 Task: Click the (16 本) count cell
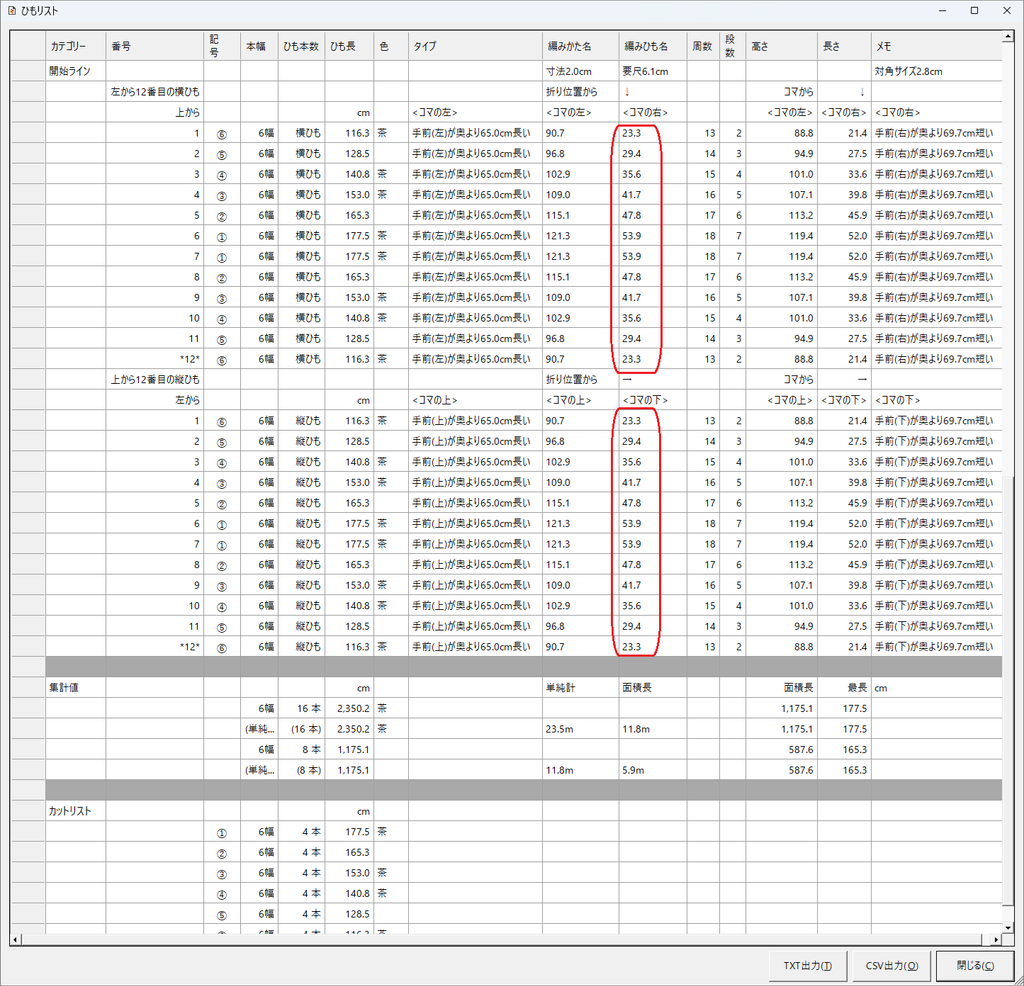(302, 729)
